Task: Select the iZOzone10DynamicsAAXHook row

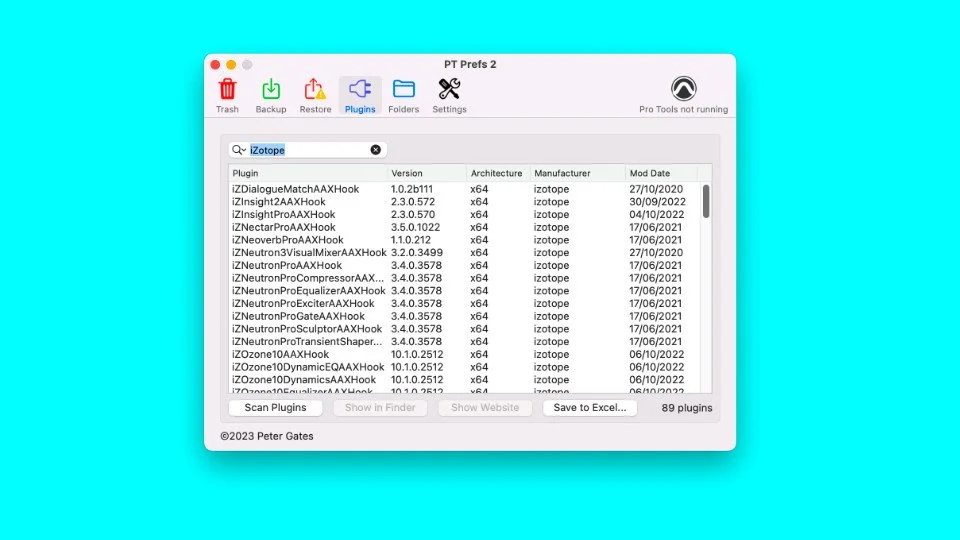Action: [464, 380]
